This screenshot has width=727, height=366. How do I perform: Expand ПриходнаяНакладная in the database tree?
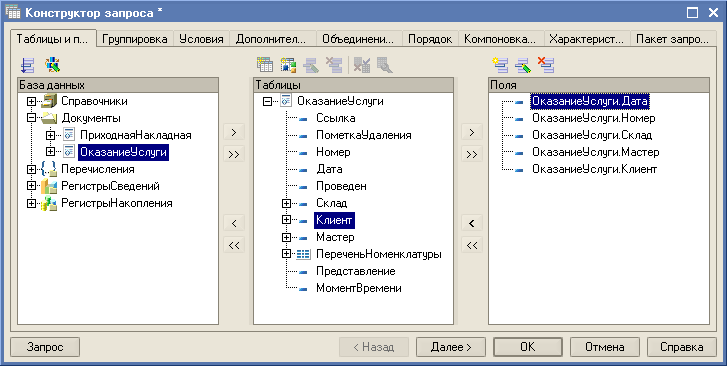pyautogui.click(x=51, y=135)
